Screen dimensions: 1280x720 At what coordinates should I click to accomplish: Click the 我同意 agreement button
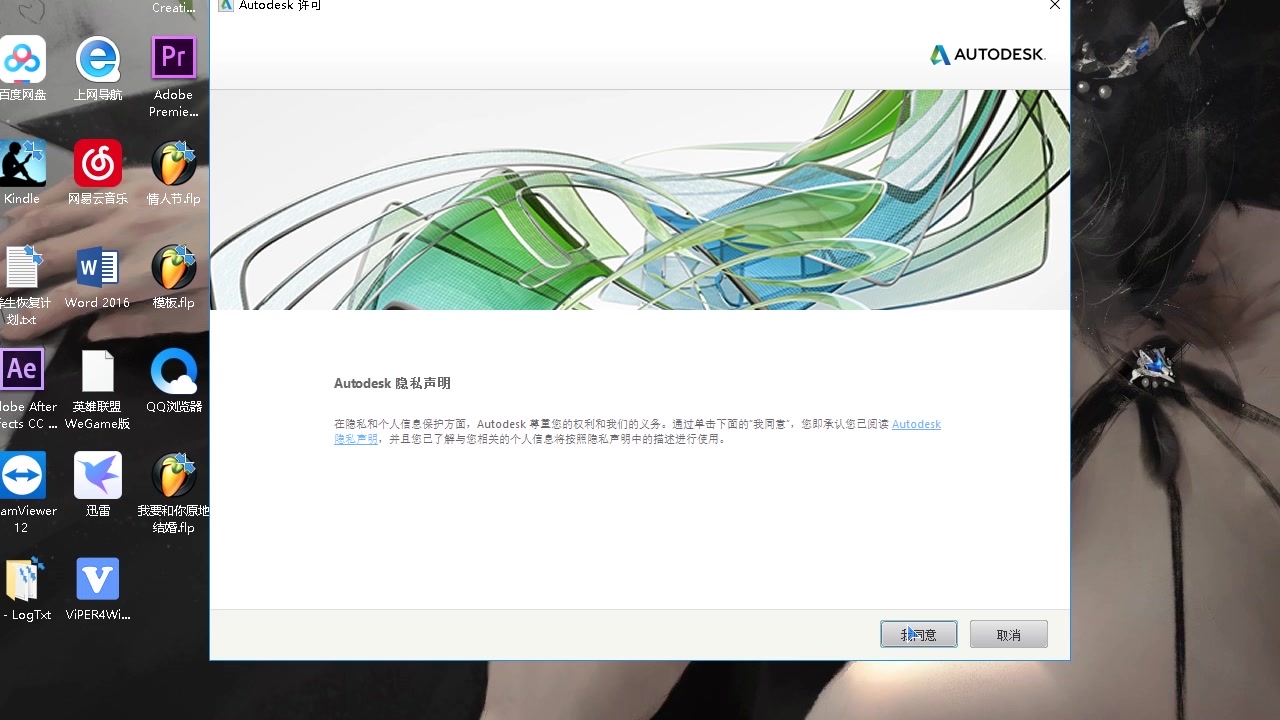tap(918, 633)
